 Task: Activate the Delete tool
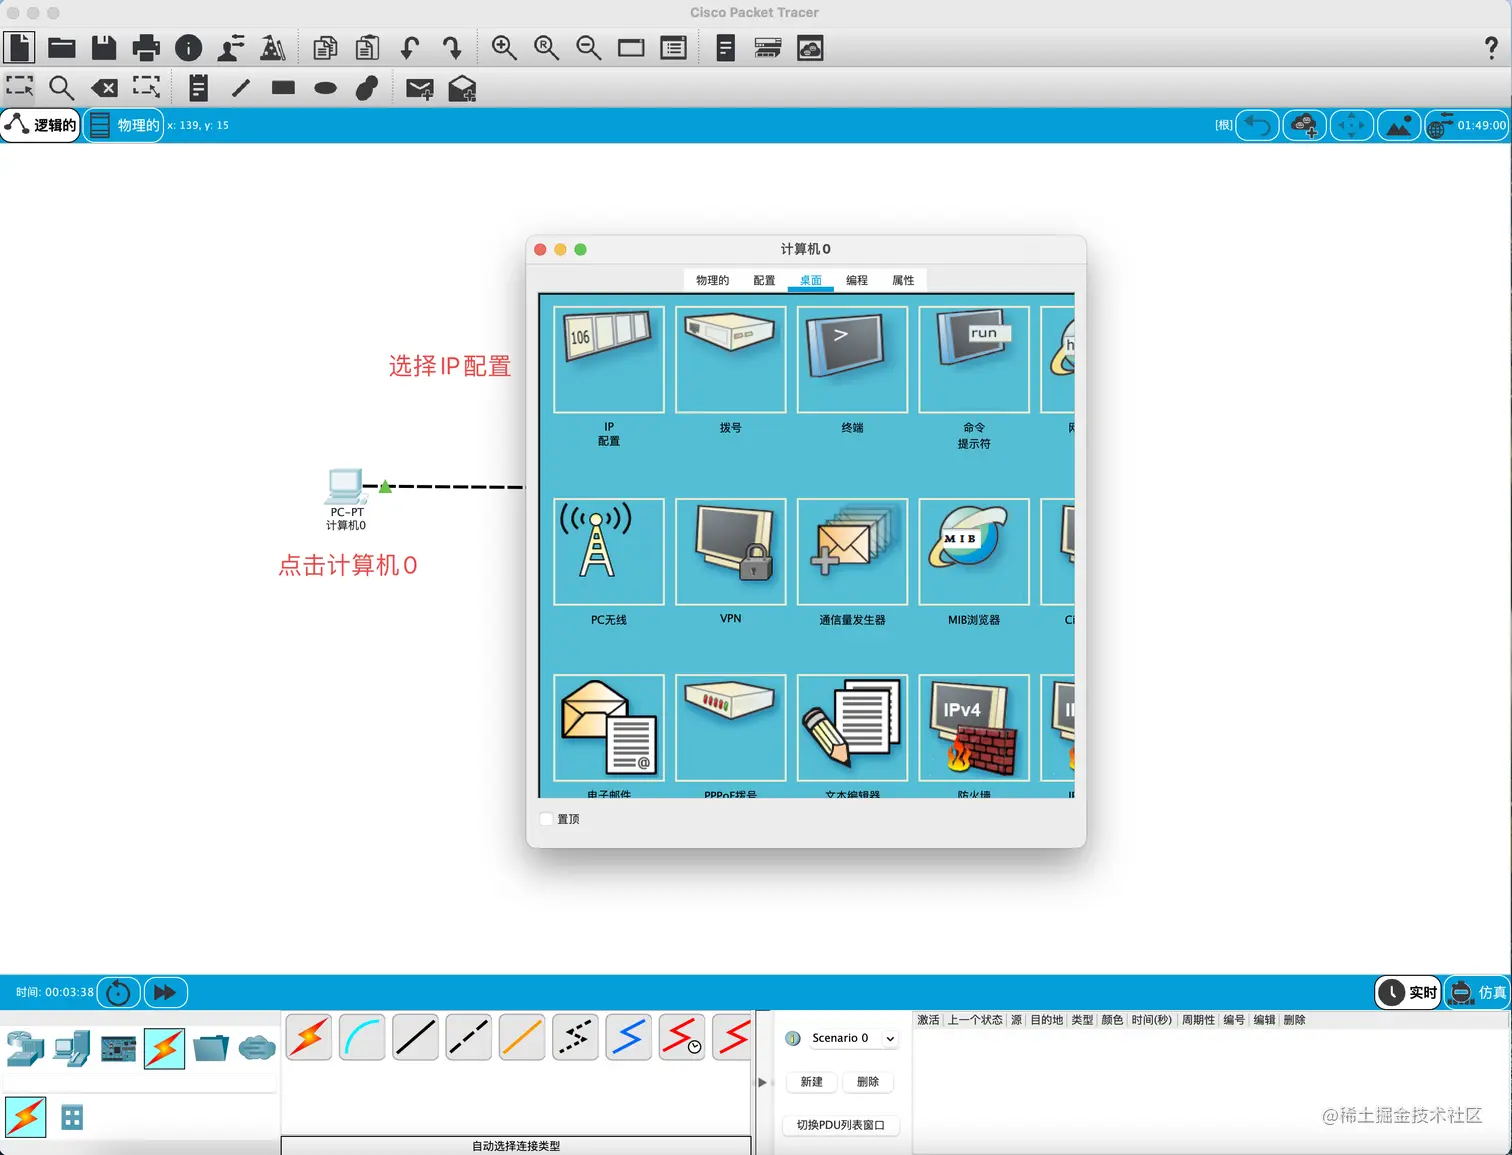coord(104,88)
